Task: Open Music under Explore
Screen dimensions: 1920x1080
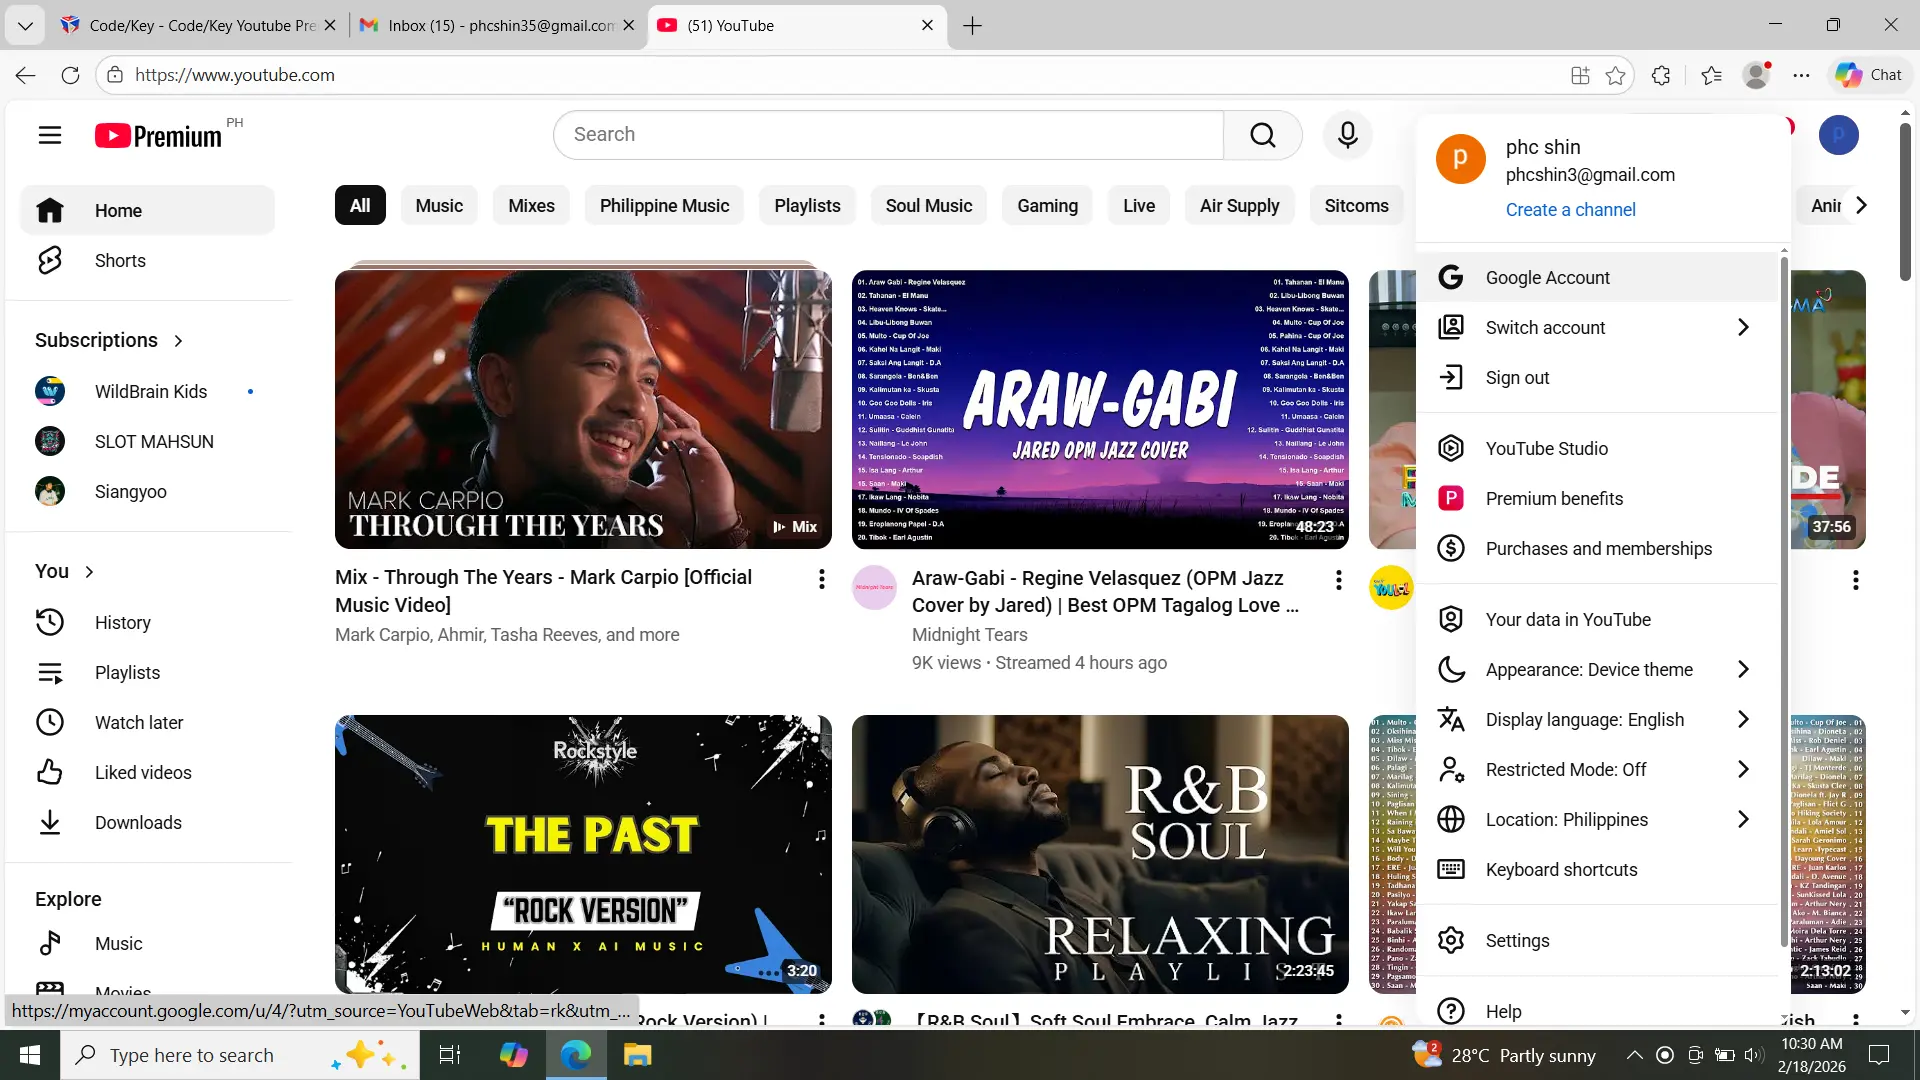Action: pyautogui.click(x=147, y=944)
